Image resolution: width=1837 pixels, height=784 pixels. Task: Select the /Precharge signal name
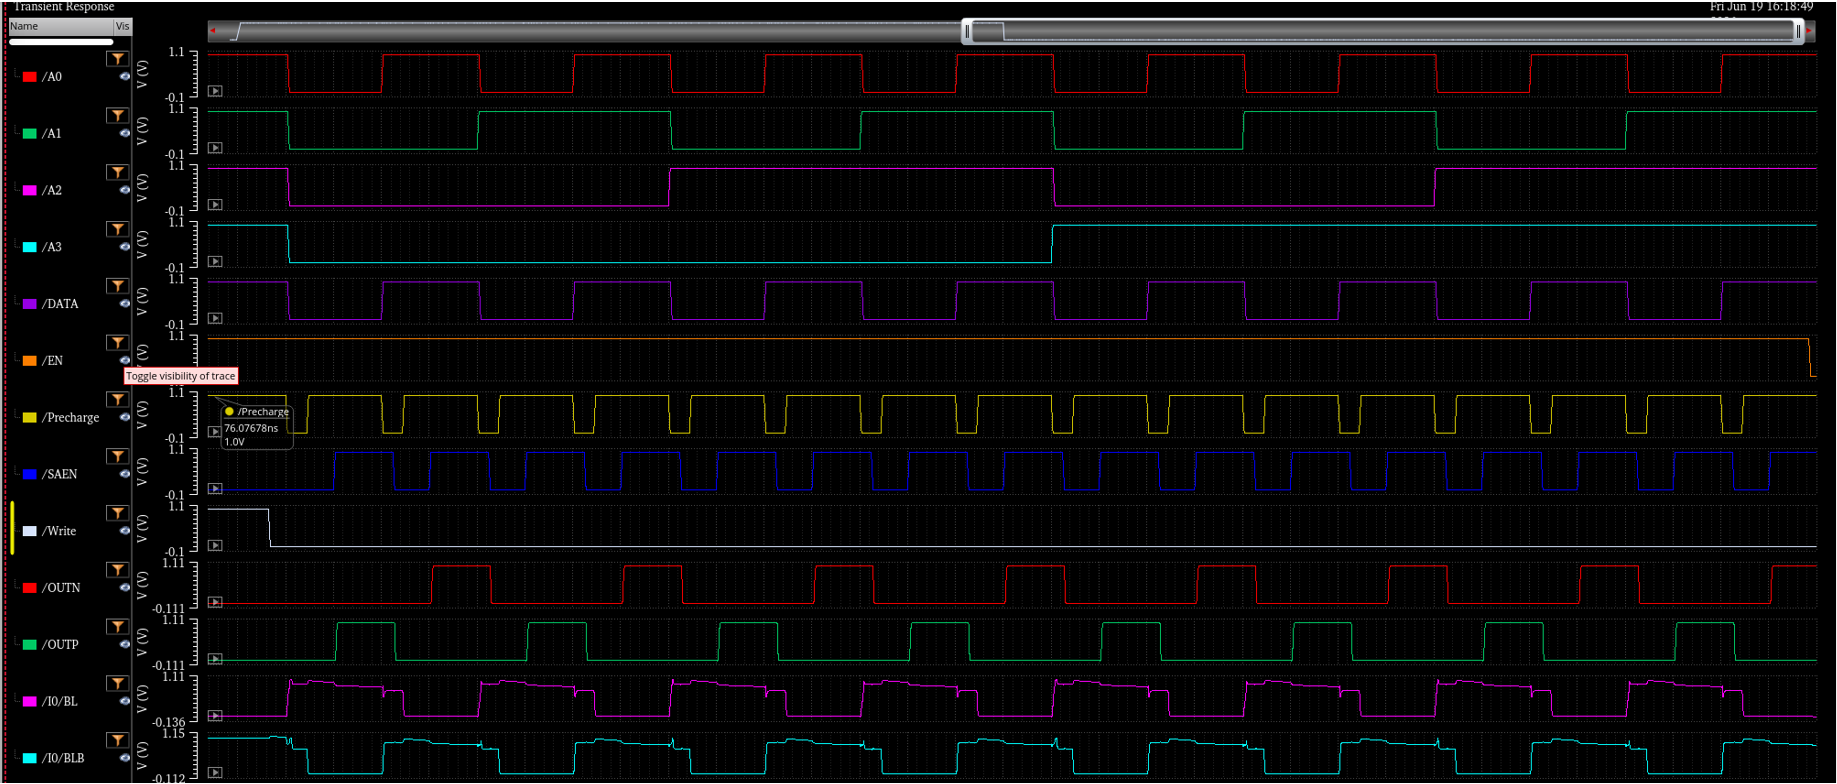(x=71, y=418)
